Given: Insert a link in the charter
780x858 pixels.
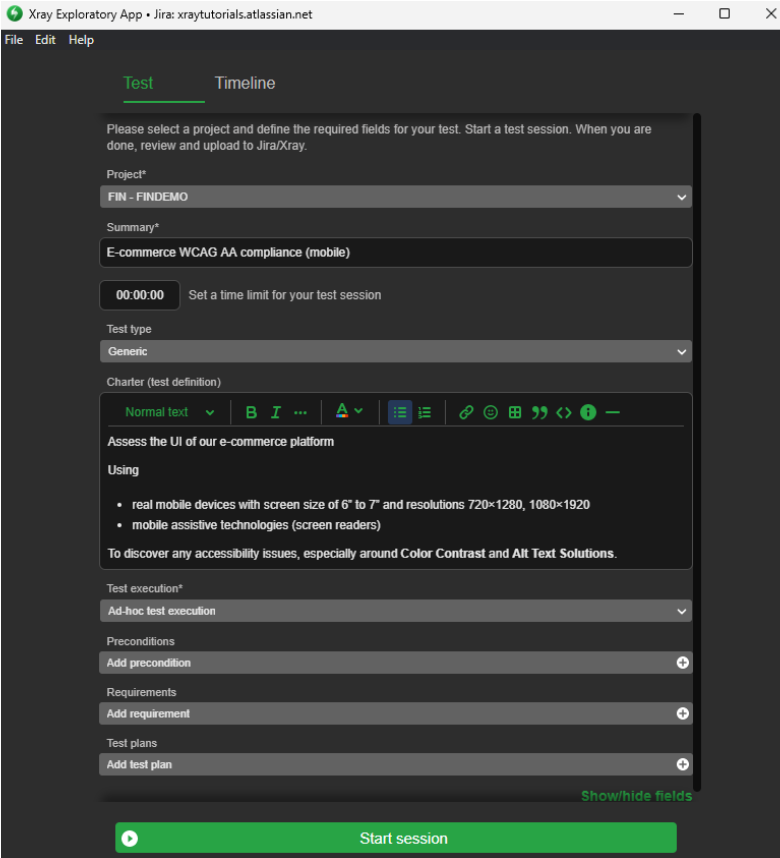Looking at the screenshot, I should tap(466, 412).
